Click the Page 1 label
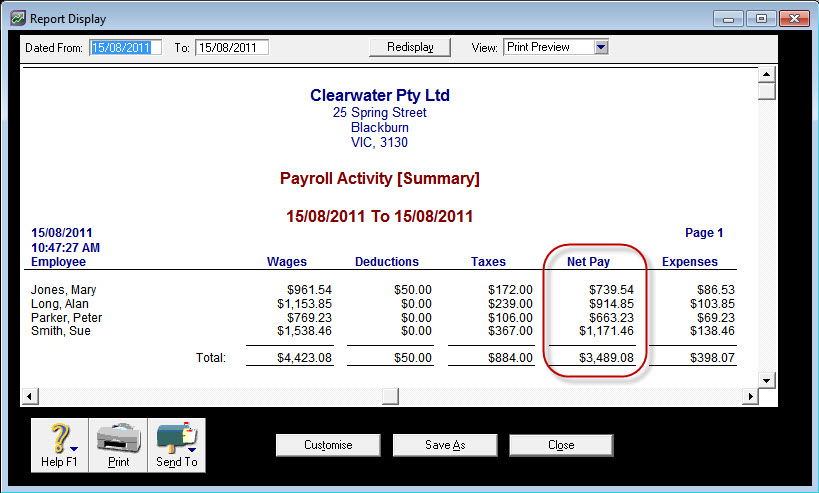 704,233
